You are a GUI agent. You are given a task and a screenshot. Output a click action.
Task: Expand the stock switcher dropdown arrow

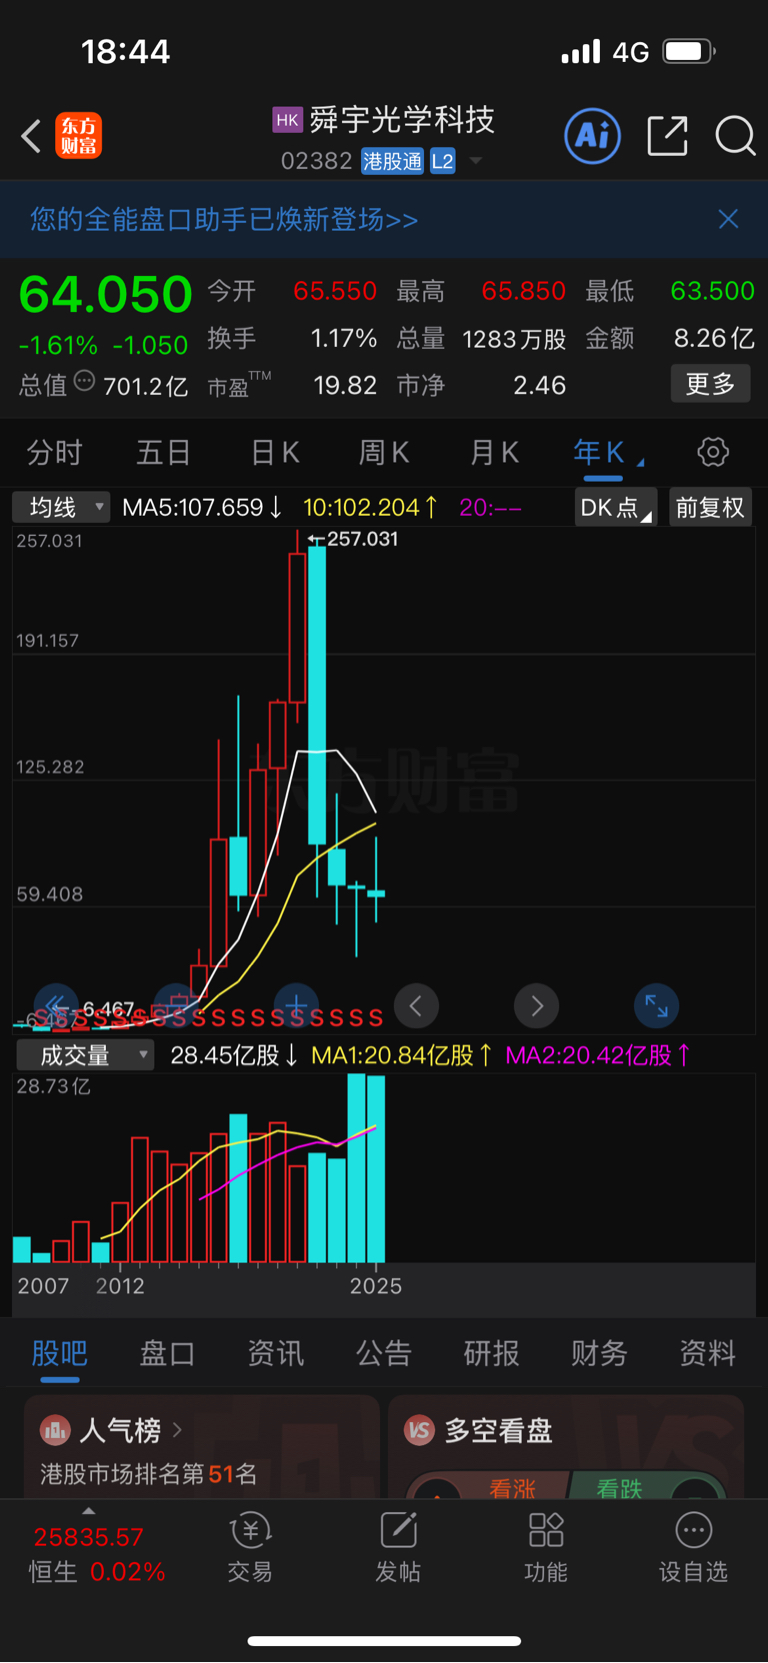click(x=476, y=161)
